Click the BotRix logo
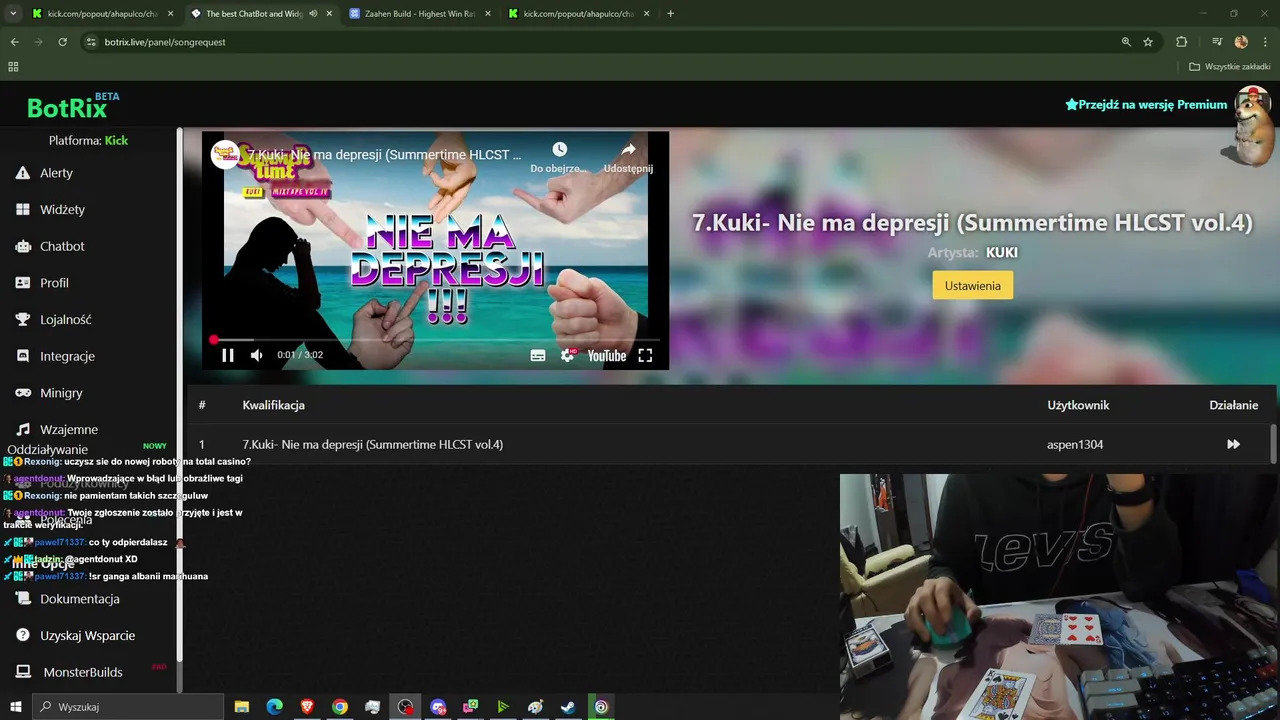Screen dimensions: 1280x720 [x=67, y=107]
